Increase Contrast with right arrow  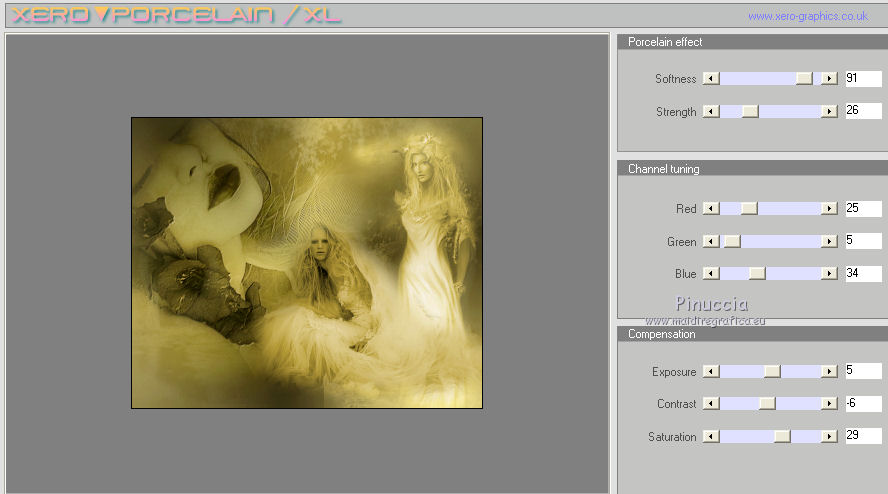[x=829, y=403]
